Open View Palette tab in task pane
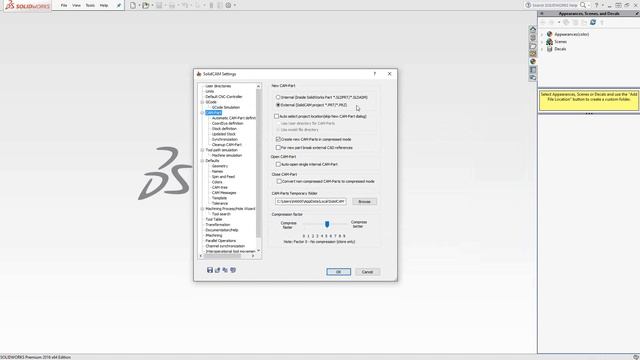This screenshot has width=640, height=360. click(533, 53)
